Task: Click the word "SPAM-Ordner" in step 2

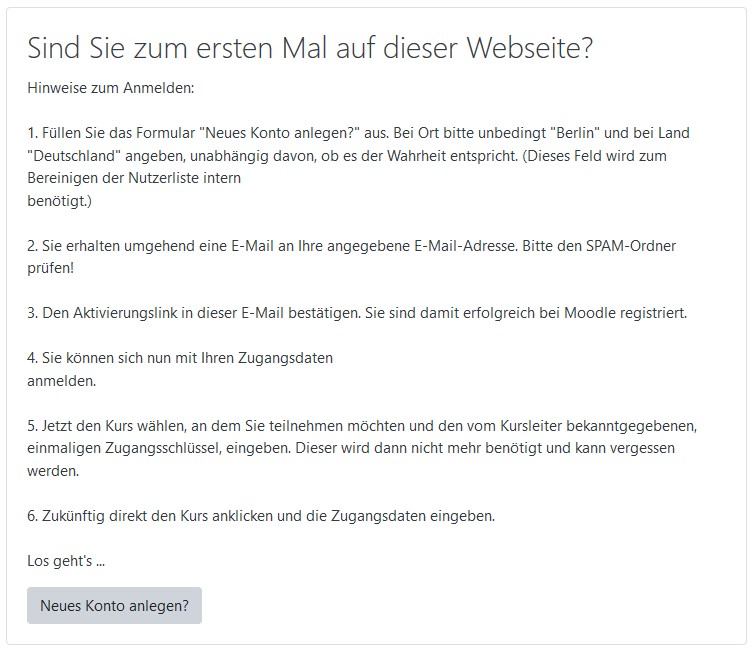Action: coord(645,245)
